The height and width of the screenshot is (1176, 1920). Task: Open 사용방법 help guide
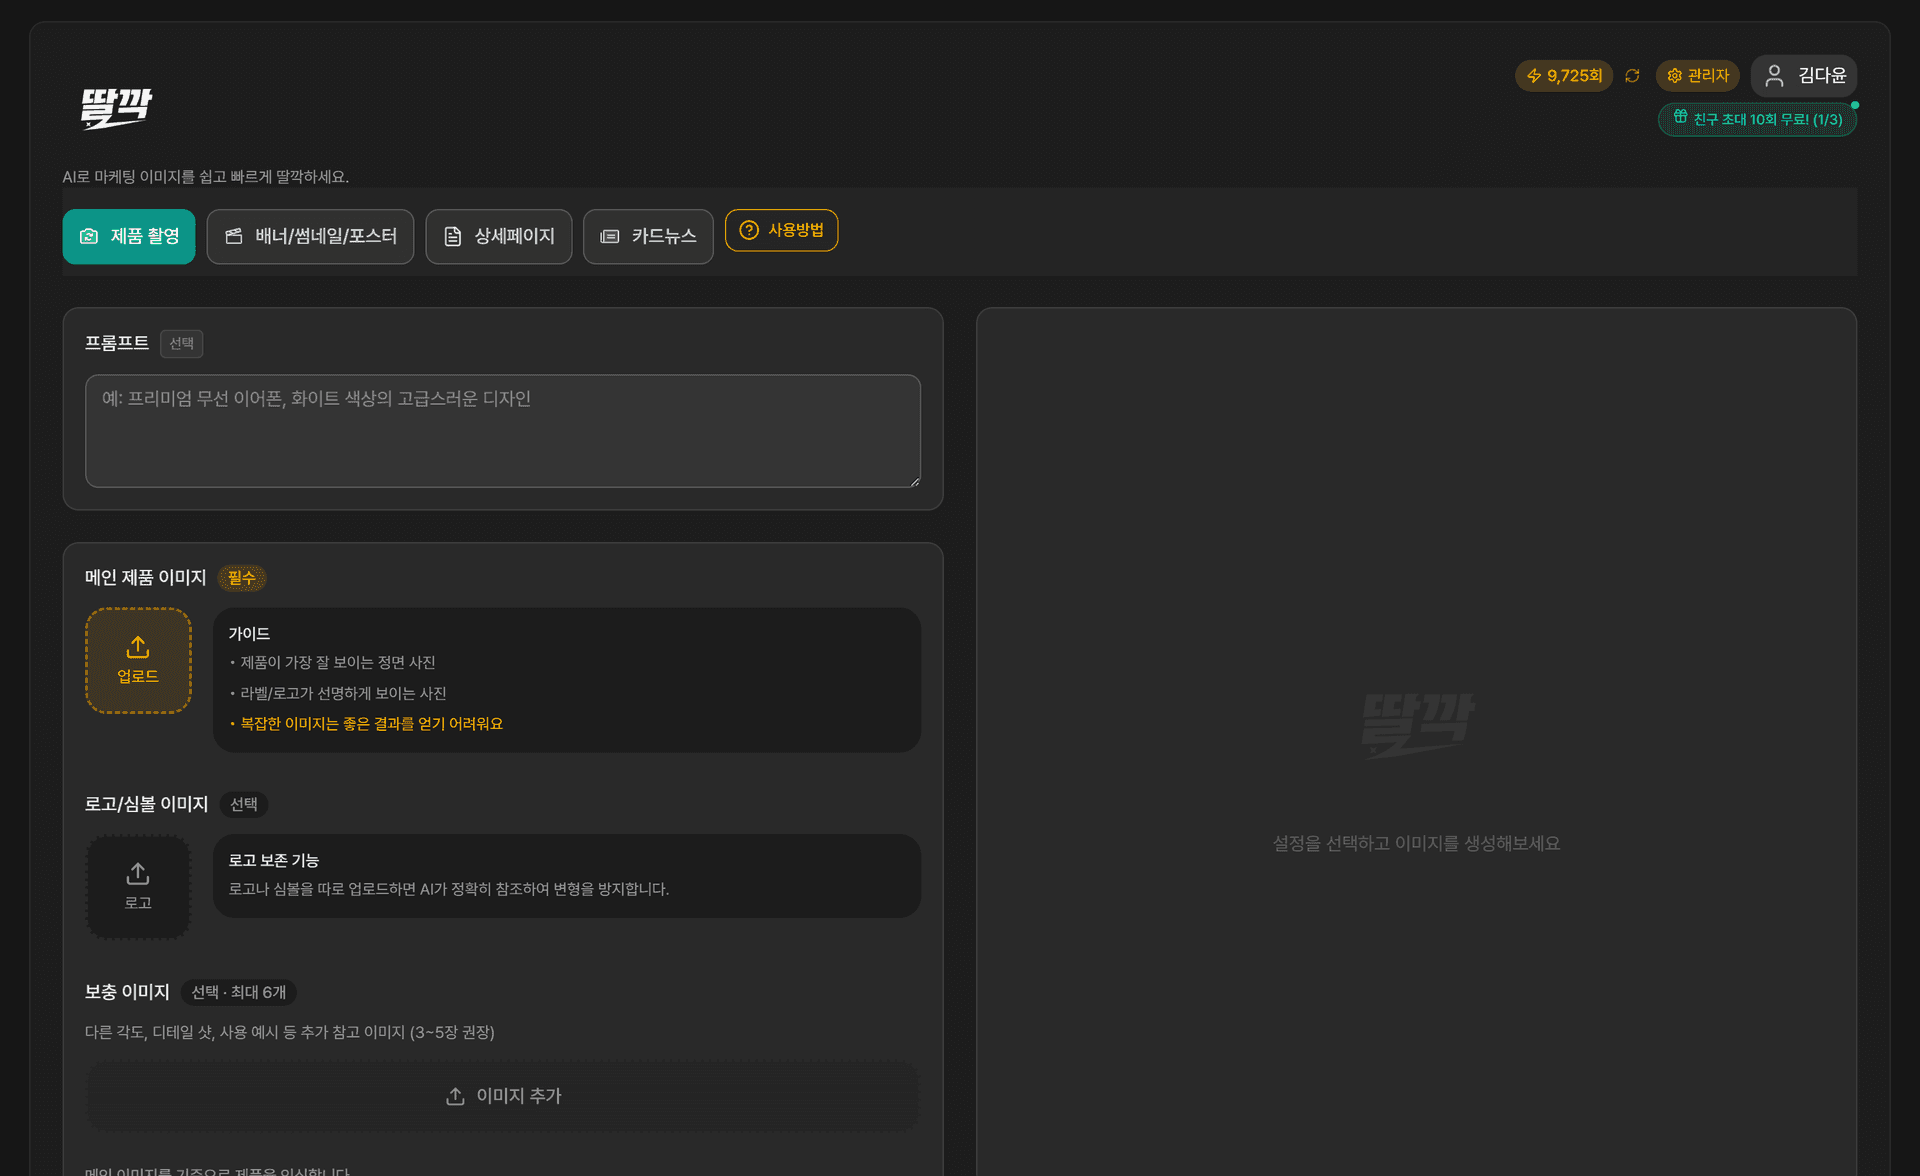[x=781, y=231]
